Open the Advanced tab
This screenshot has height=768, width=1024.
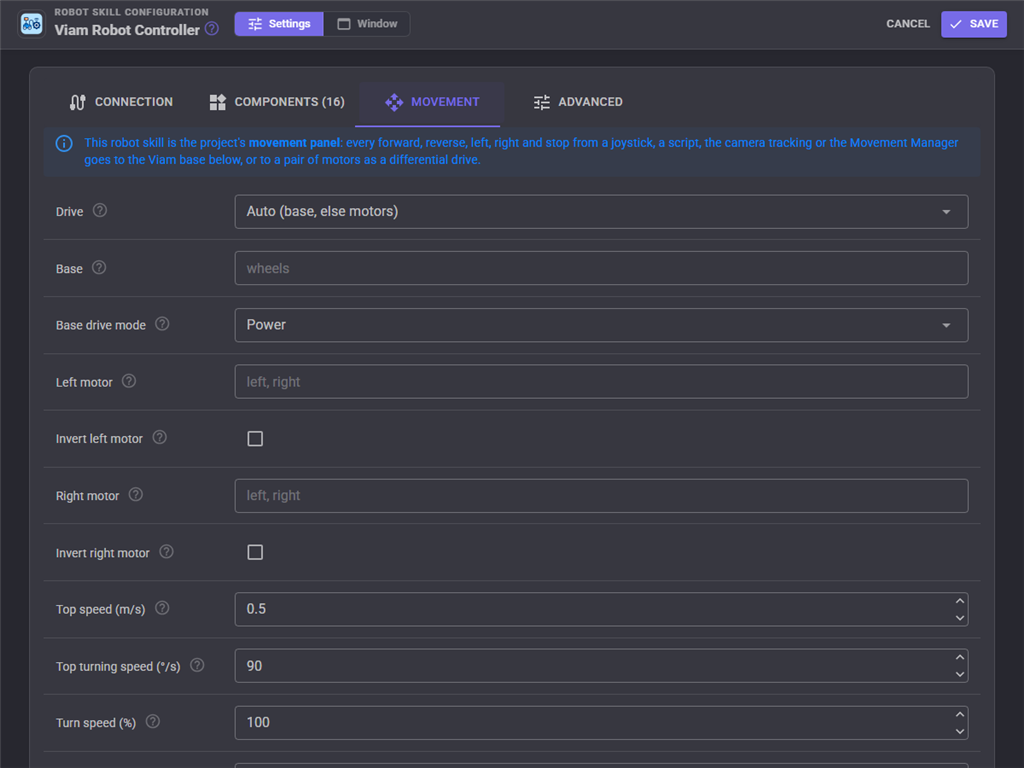(578, 103)
